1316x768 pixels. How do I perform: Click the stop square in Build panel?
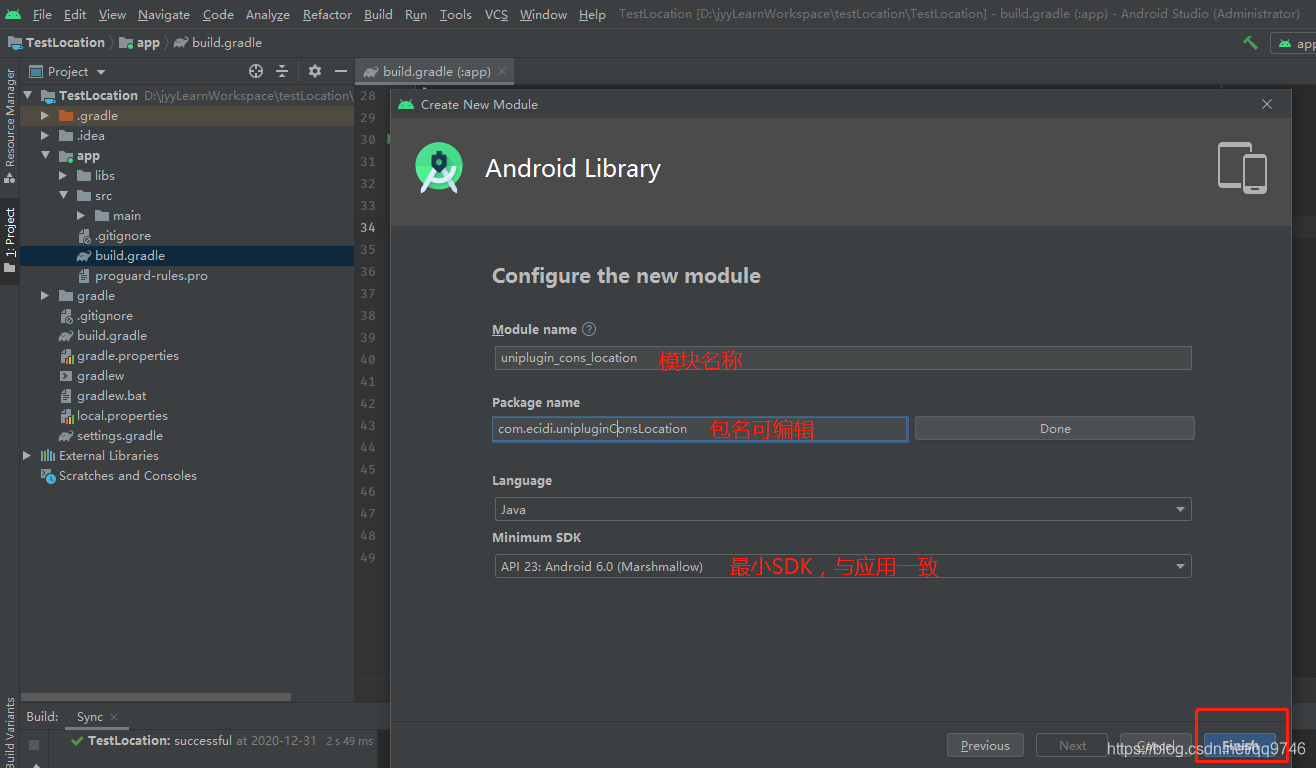[x=34, y=745]
